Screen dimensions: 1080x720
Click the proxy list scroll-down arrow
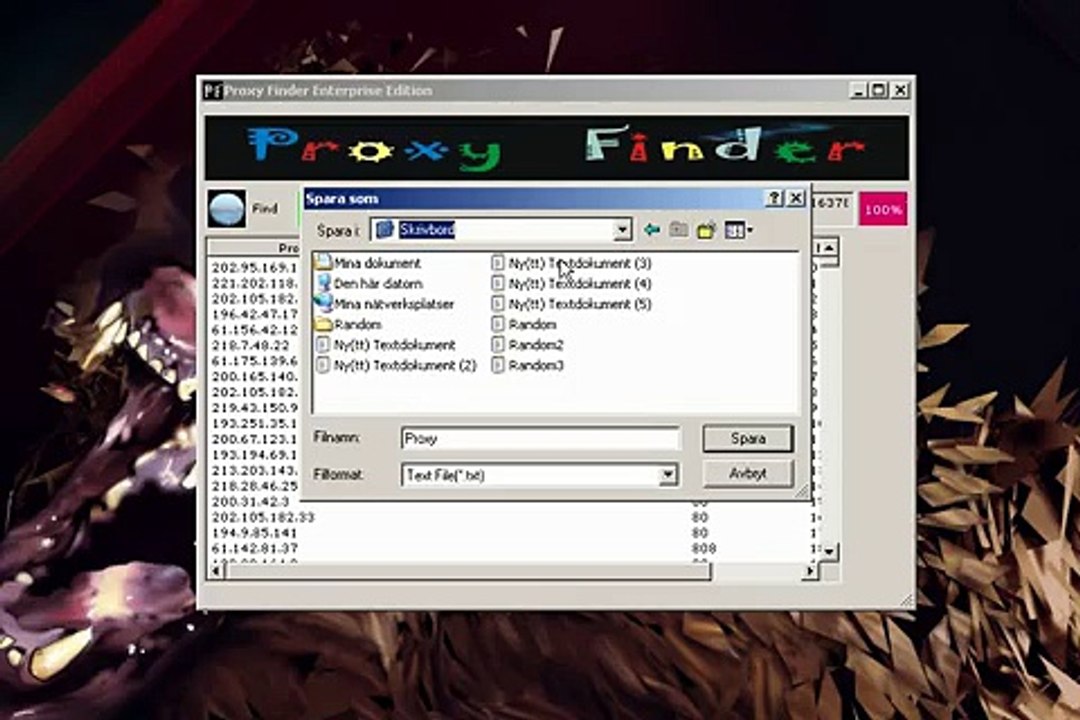click(x=829, y=551)
